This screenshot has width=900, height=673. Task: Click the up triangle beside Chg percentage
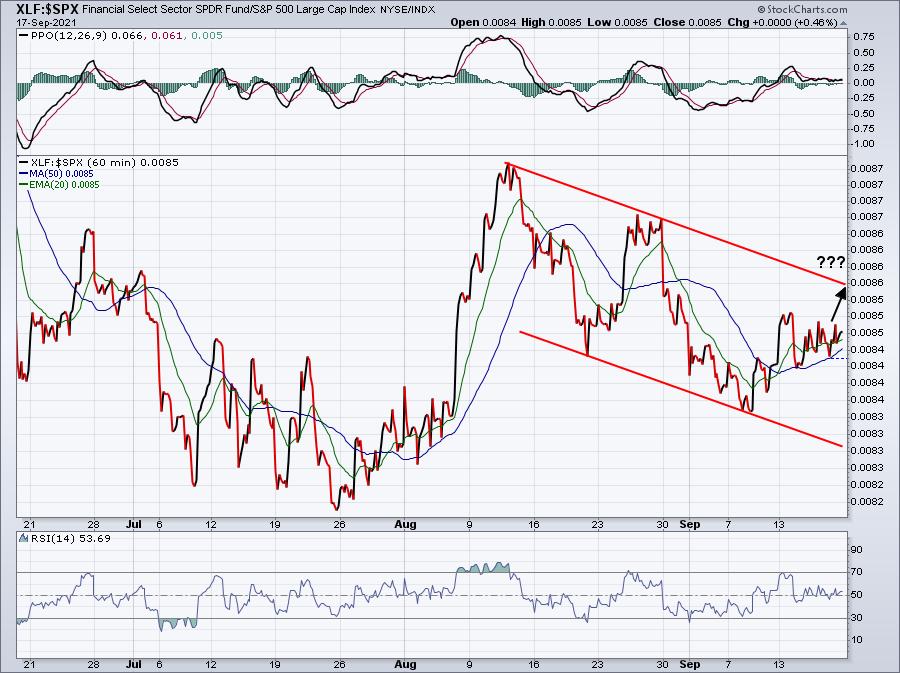coord(842,22)
